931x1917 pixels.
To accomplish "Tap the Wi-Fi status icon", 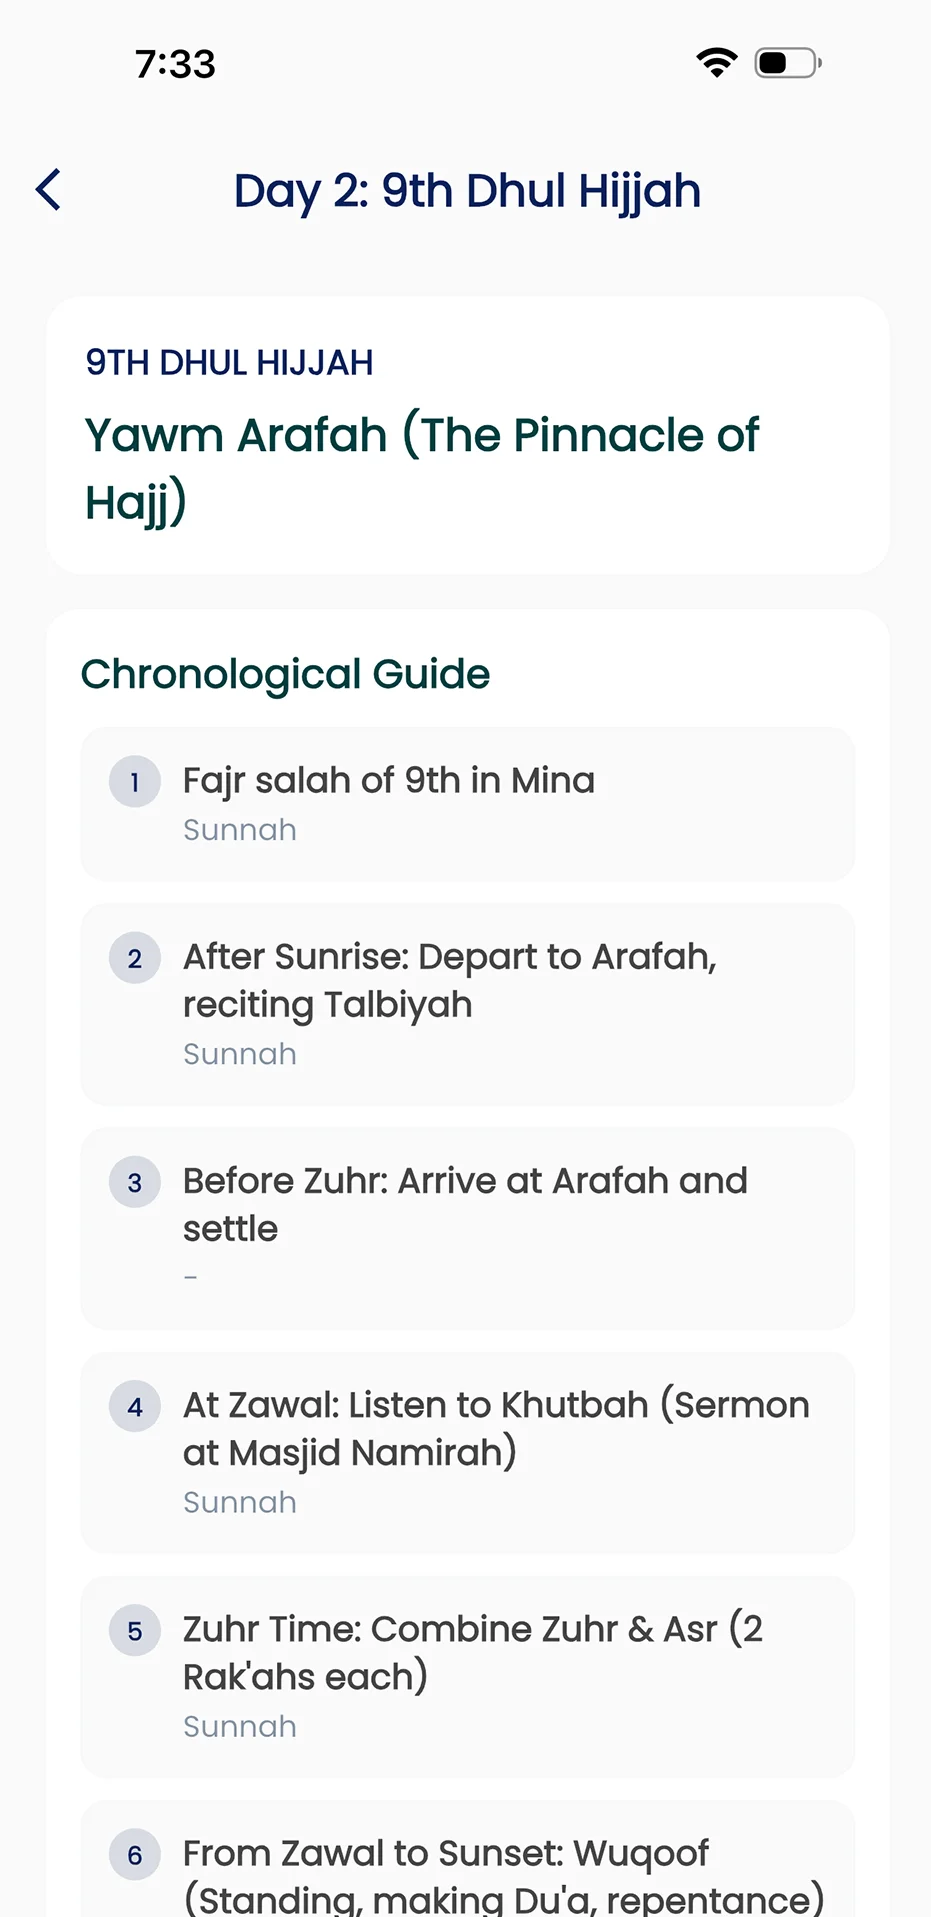I will [716, 63].
